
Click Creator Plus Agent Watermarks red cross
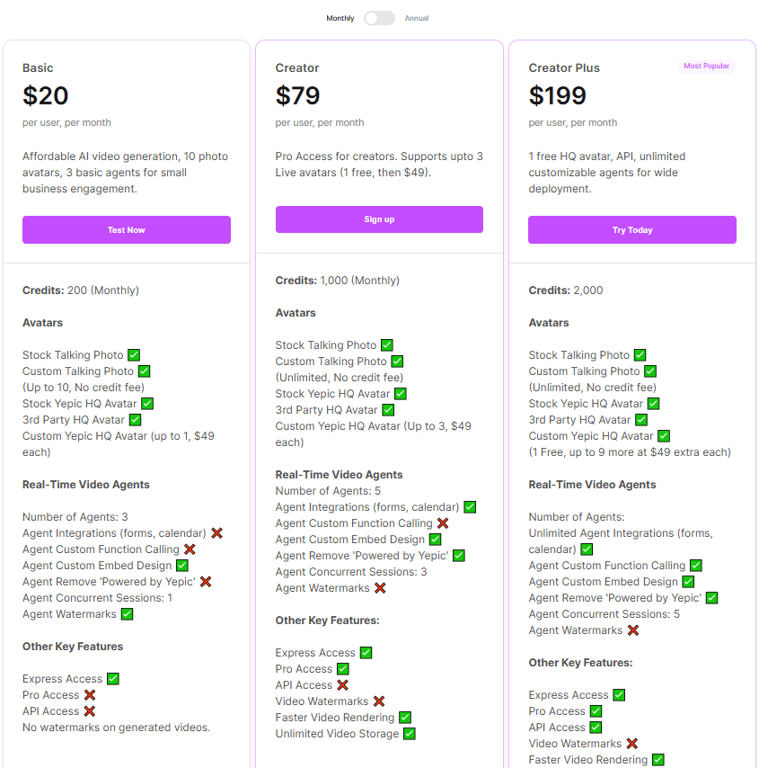tap(633, 630)
